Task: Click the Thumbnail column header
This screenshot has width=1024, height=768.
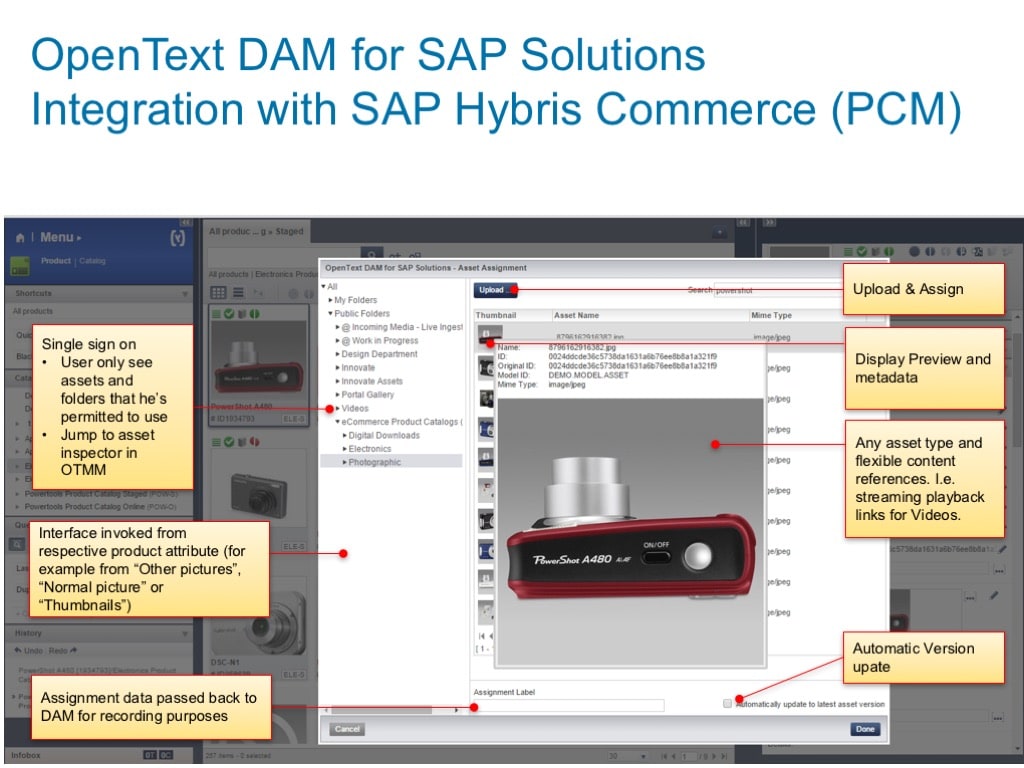Action: coord(496,315)
